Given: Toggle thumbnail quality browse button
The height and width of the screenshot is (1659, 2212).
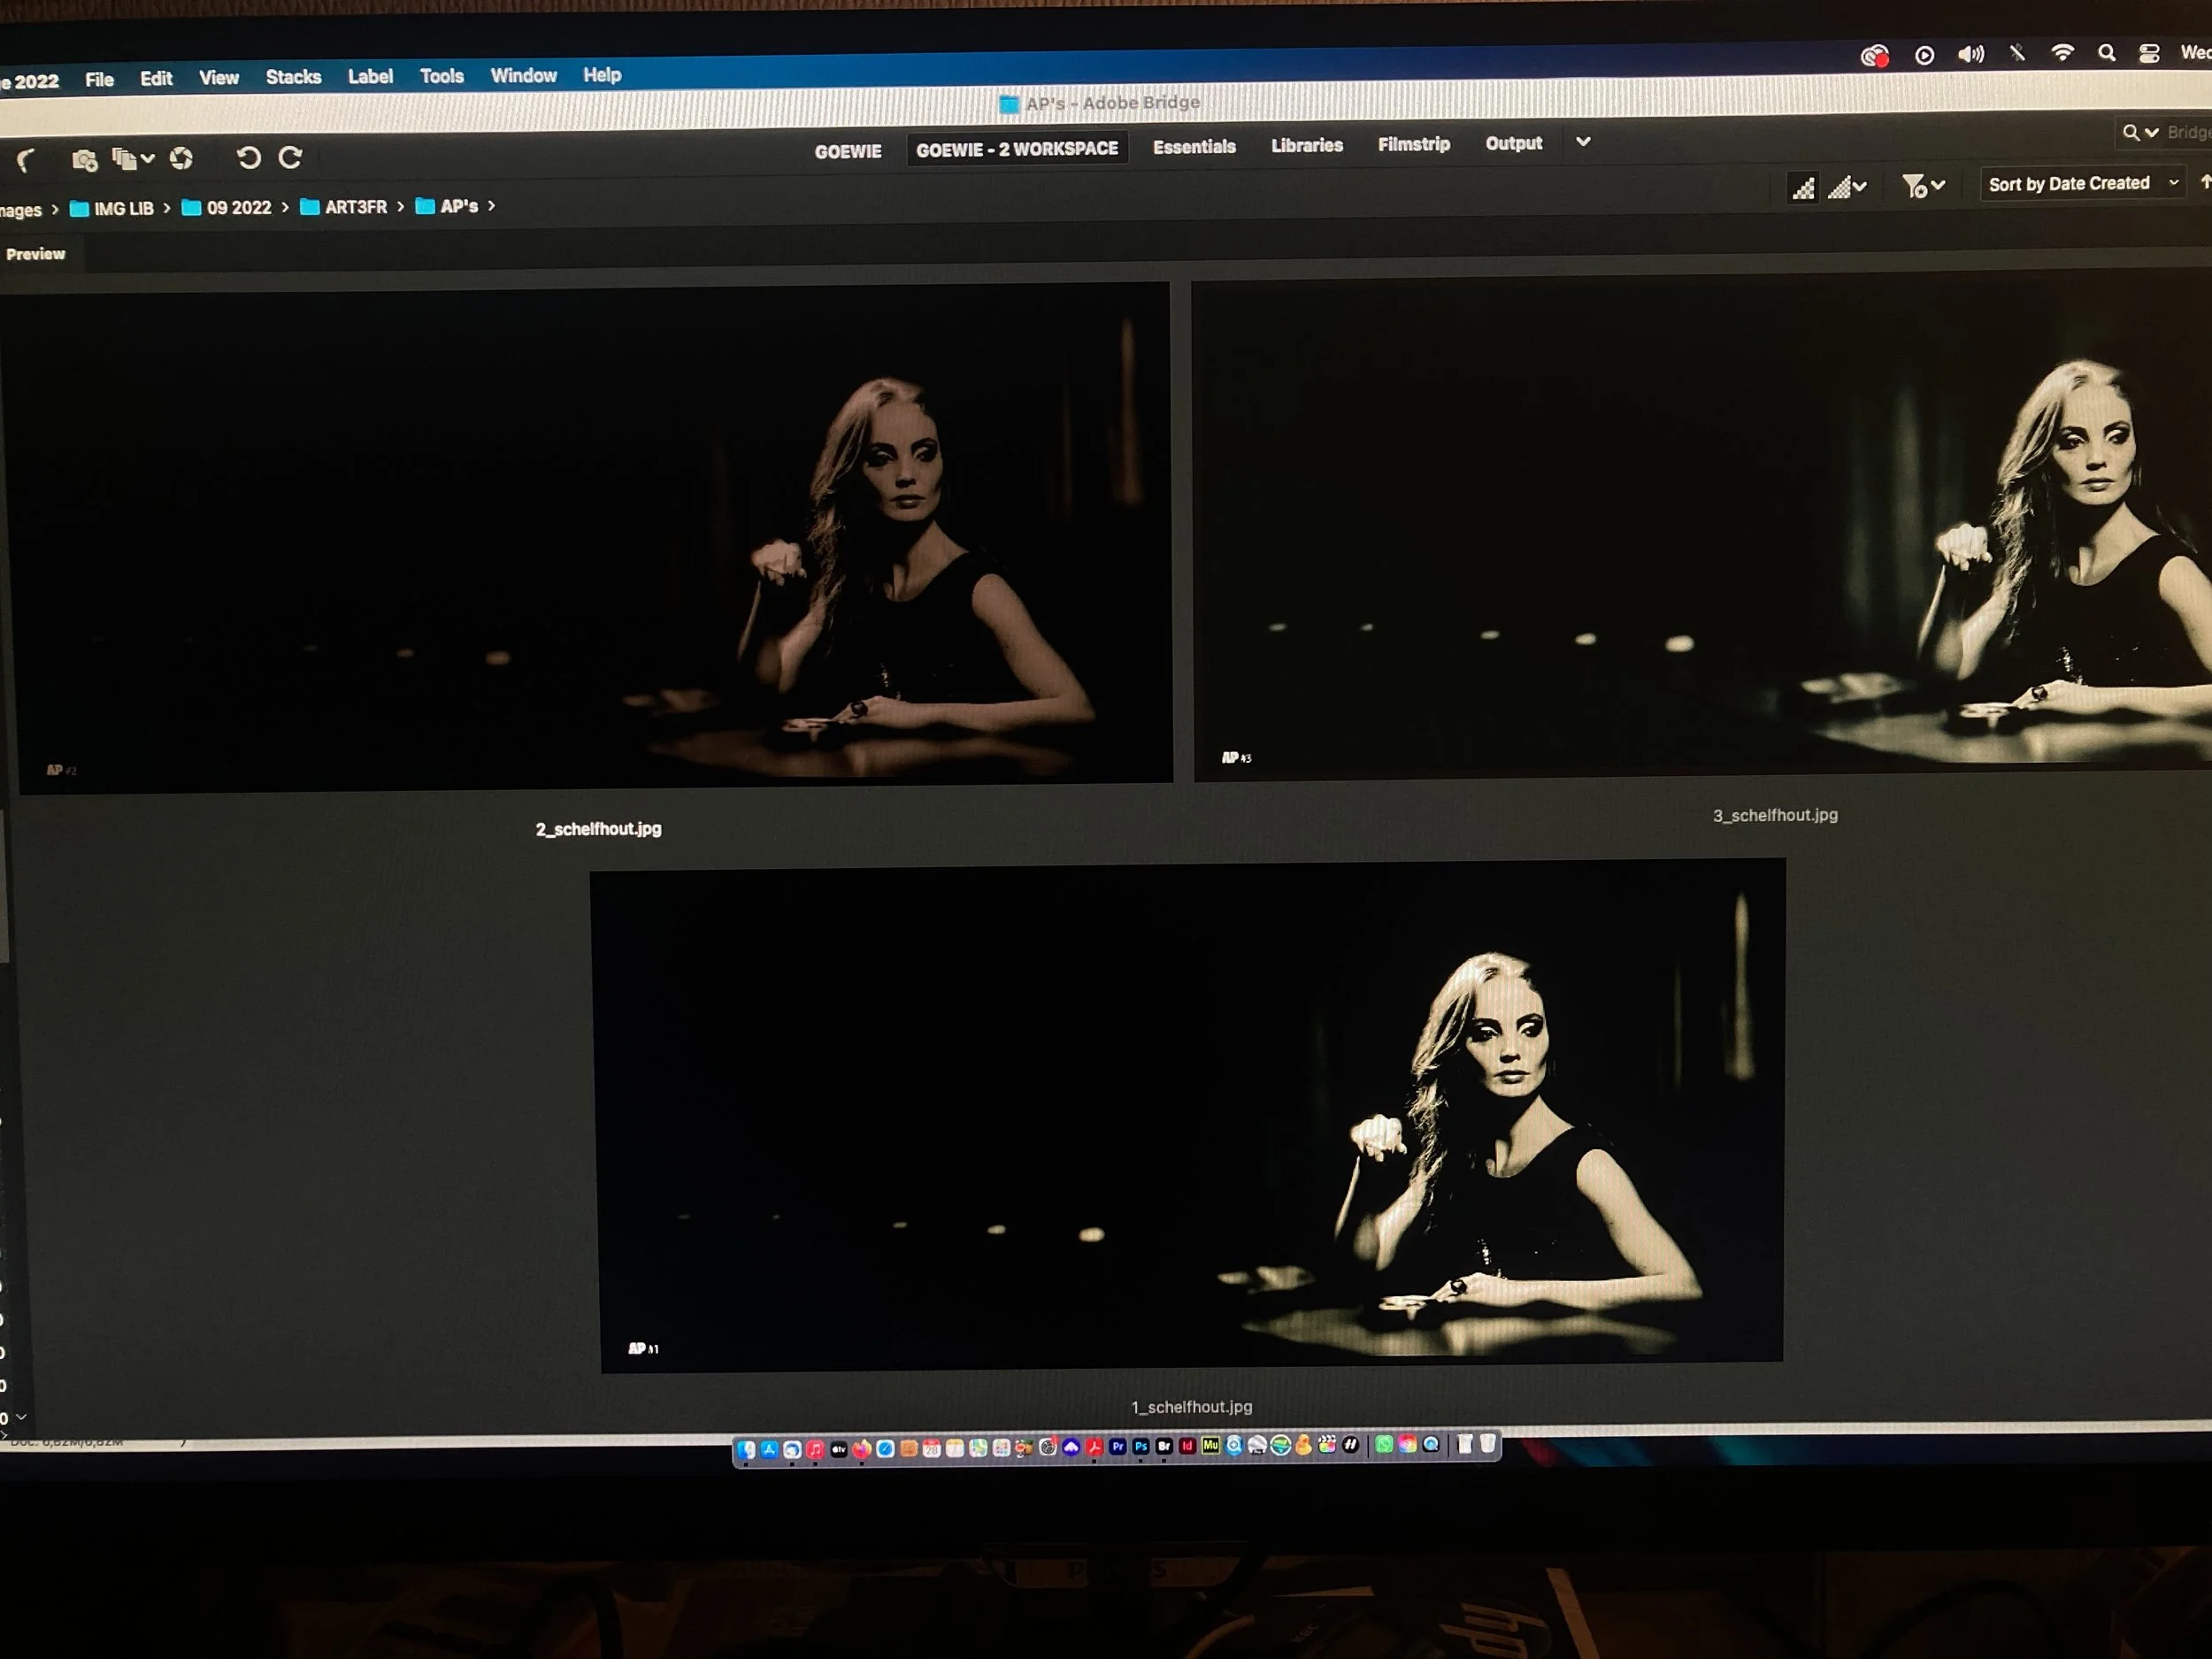Looking at the screenshot, I should point(1803,187).
